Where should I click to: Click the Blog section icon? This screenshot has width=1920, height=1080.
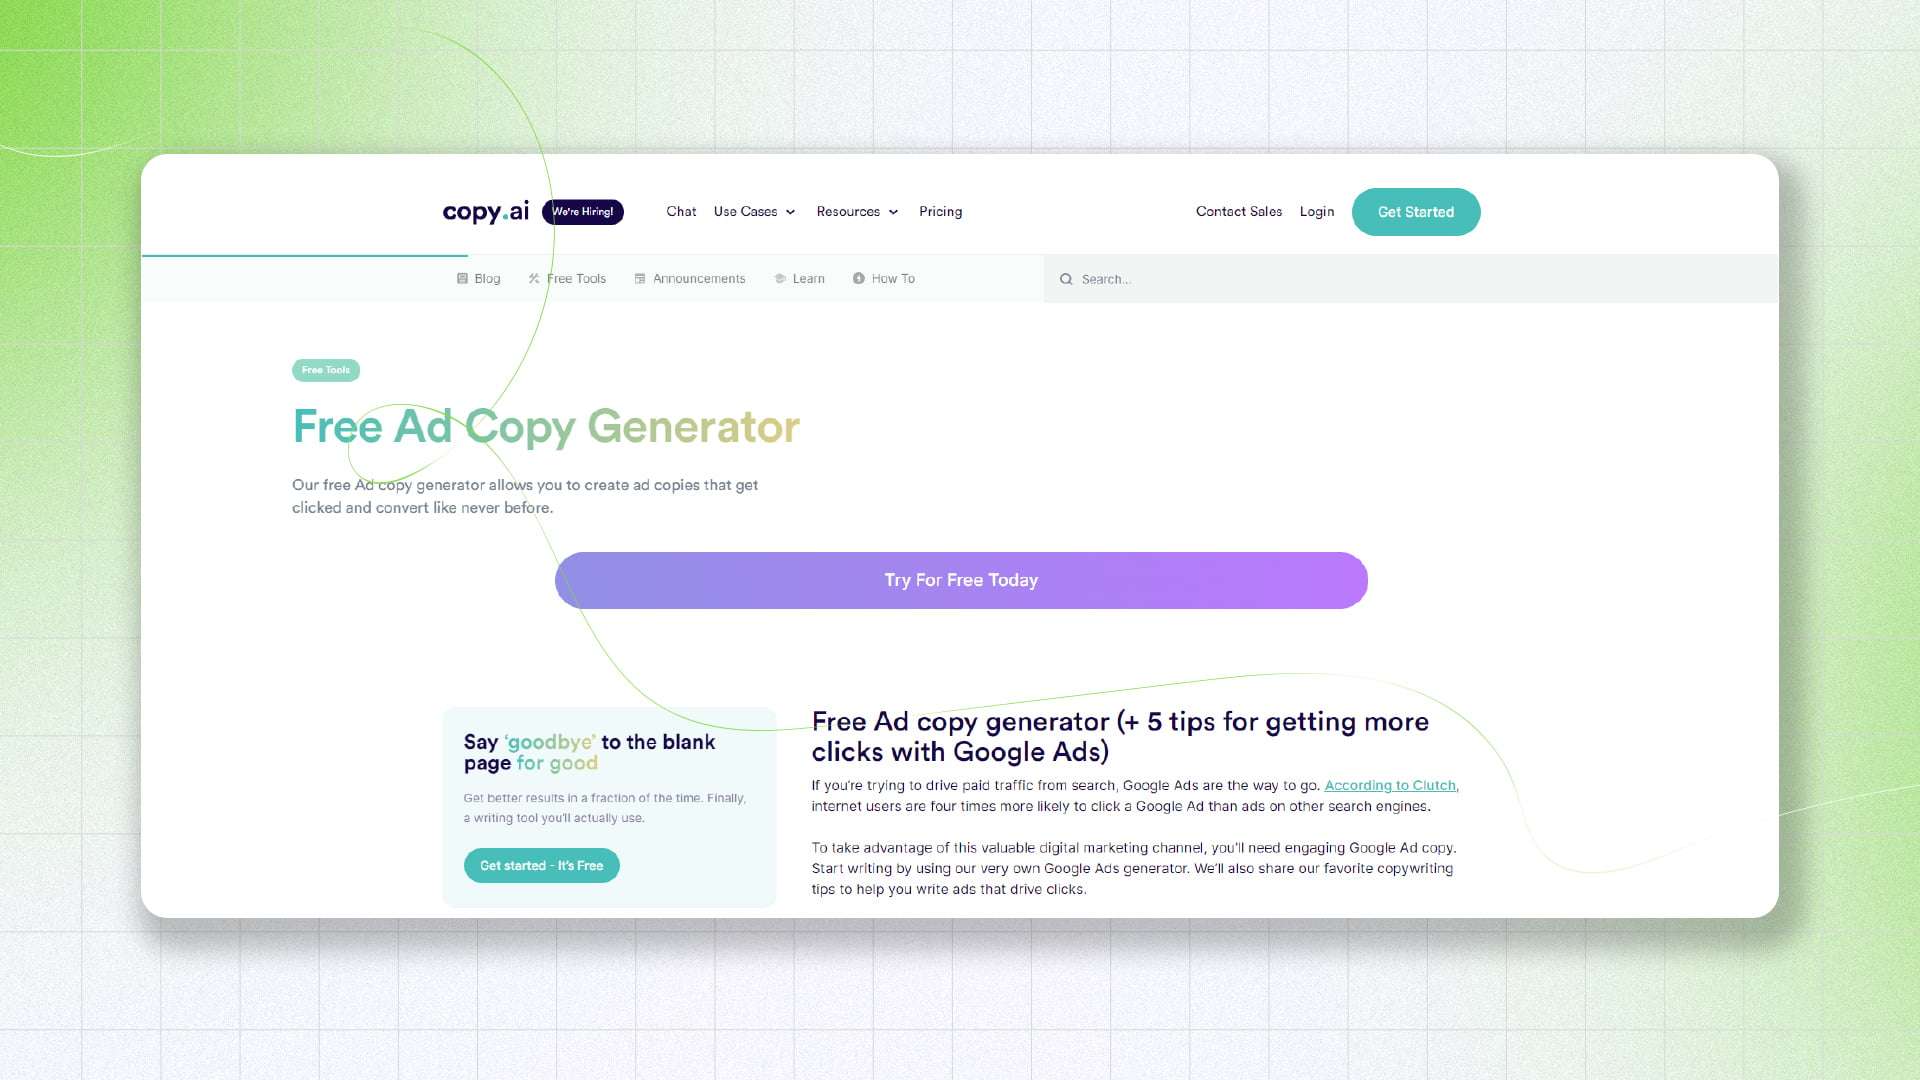[x=462, y=278]
